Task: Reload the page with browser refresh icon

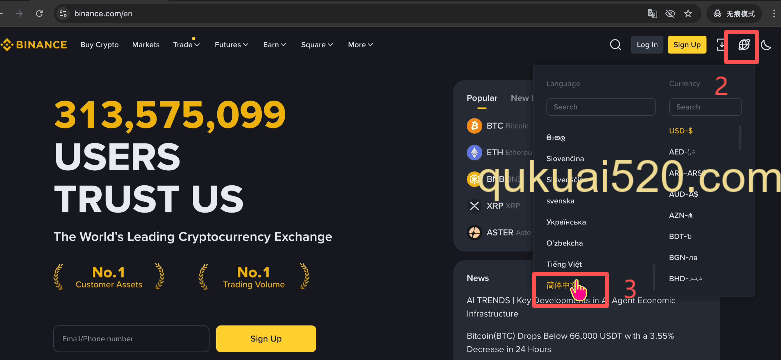Action: coord(39,13)
